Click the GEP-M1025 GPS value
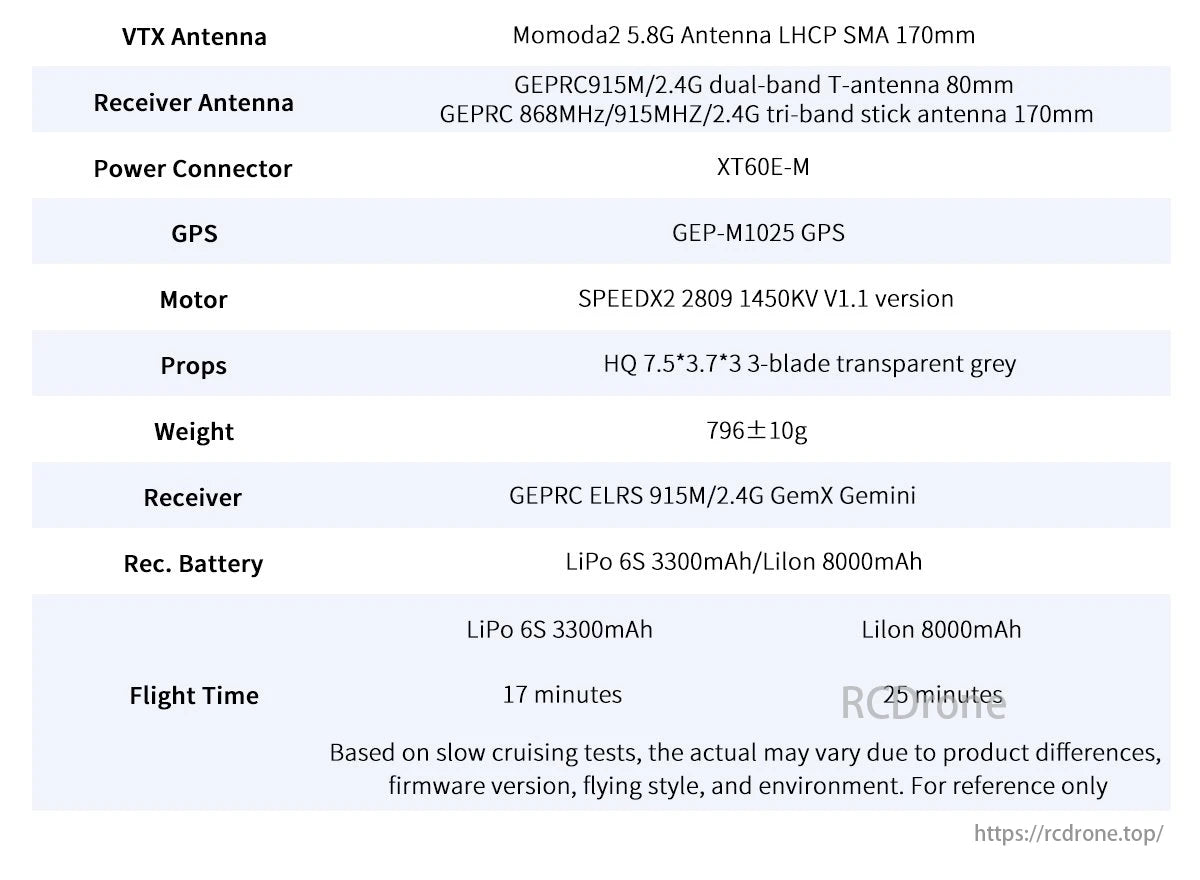Screen dimensions: 1200x880 click(x=758, y=233)
